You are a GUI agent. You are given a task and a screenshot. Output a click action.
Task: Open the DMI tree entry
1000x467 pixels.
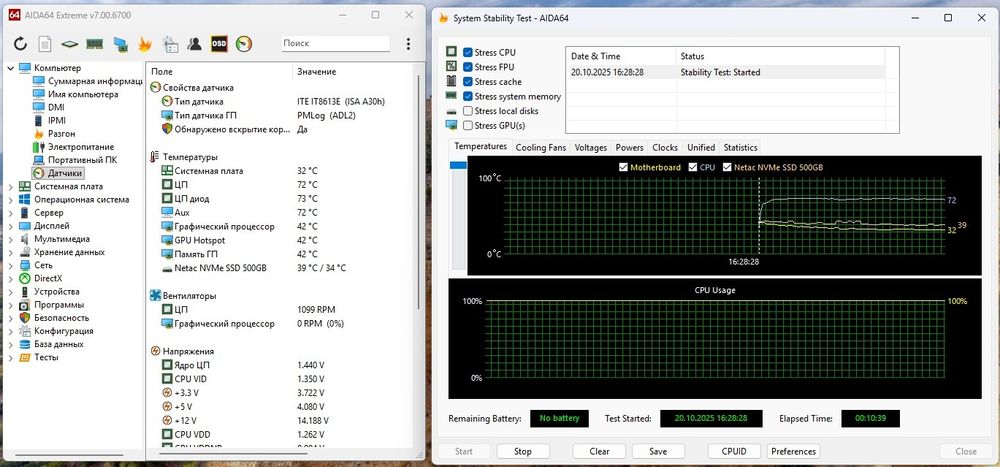pos(56,107)
